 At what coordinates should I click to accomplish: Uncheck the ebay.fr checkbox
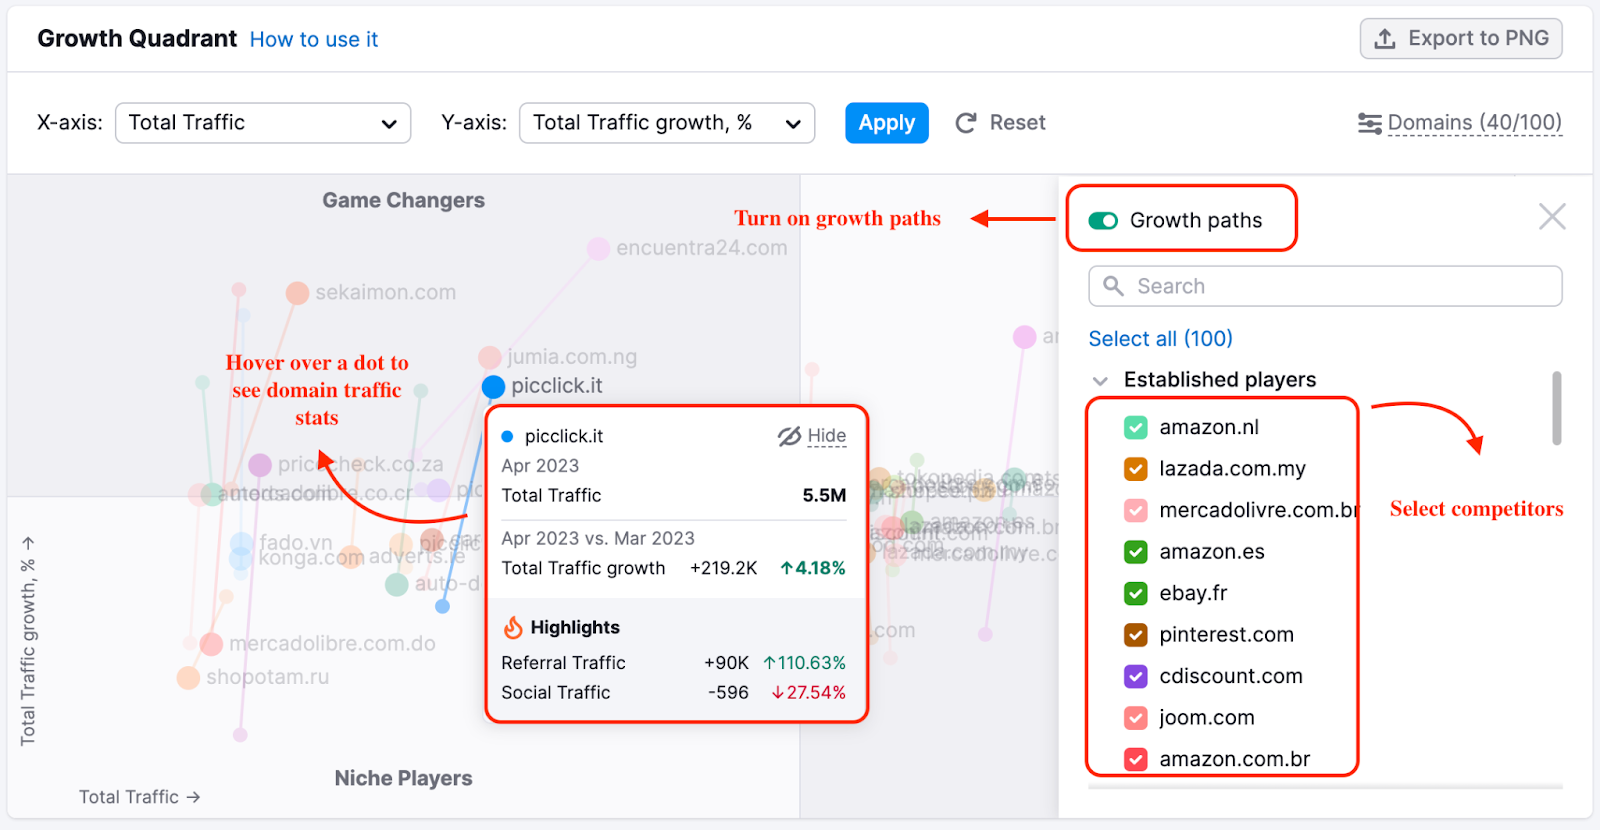[1136, 594]
